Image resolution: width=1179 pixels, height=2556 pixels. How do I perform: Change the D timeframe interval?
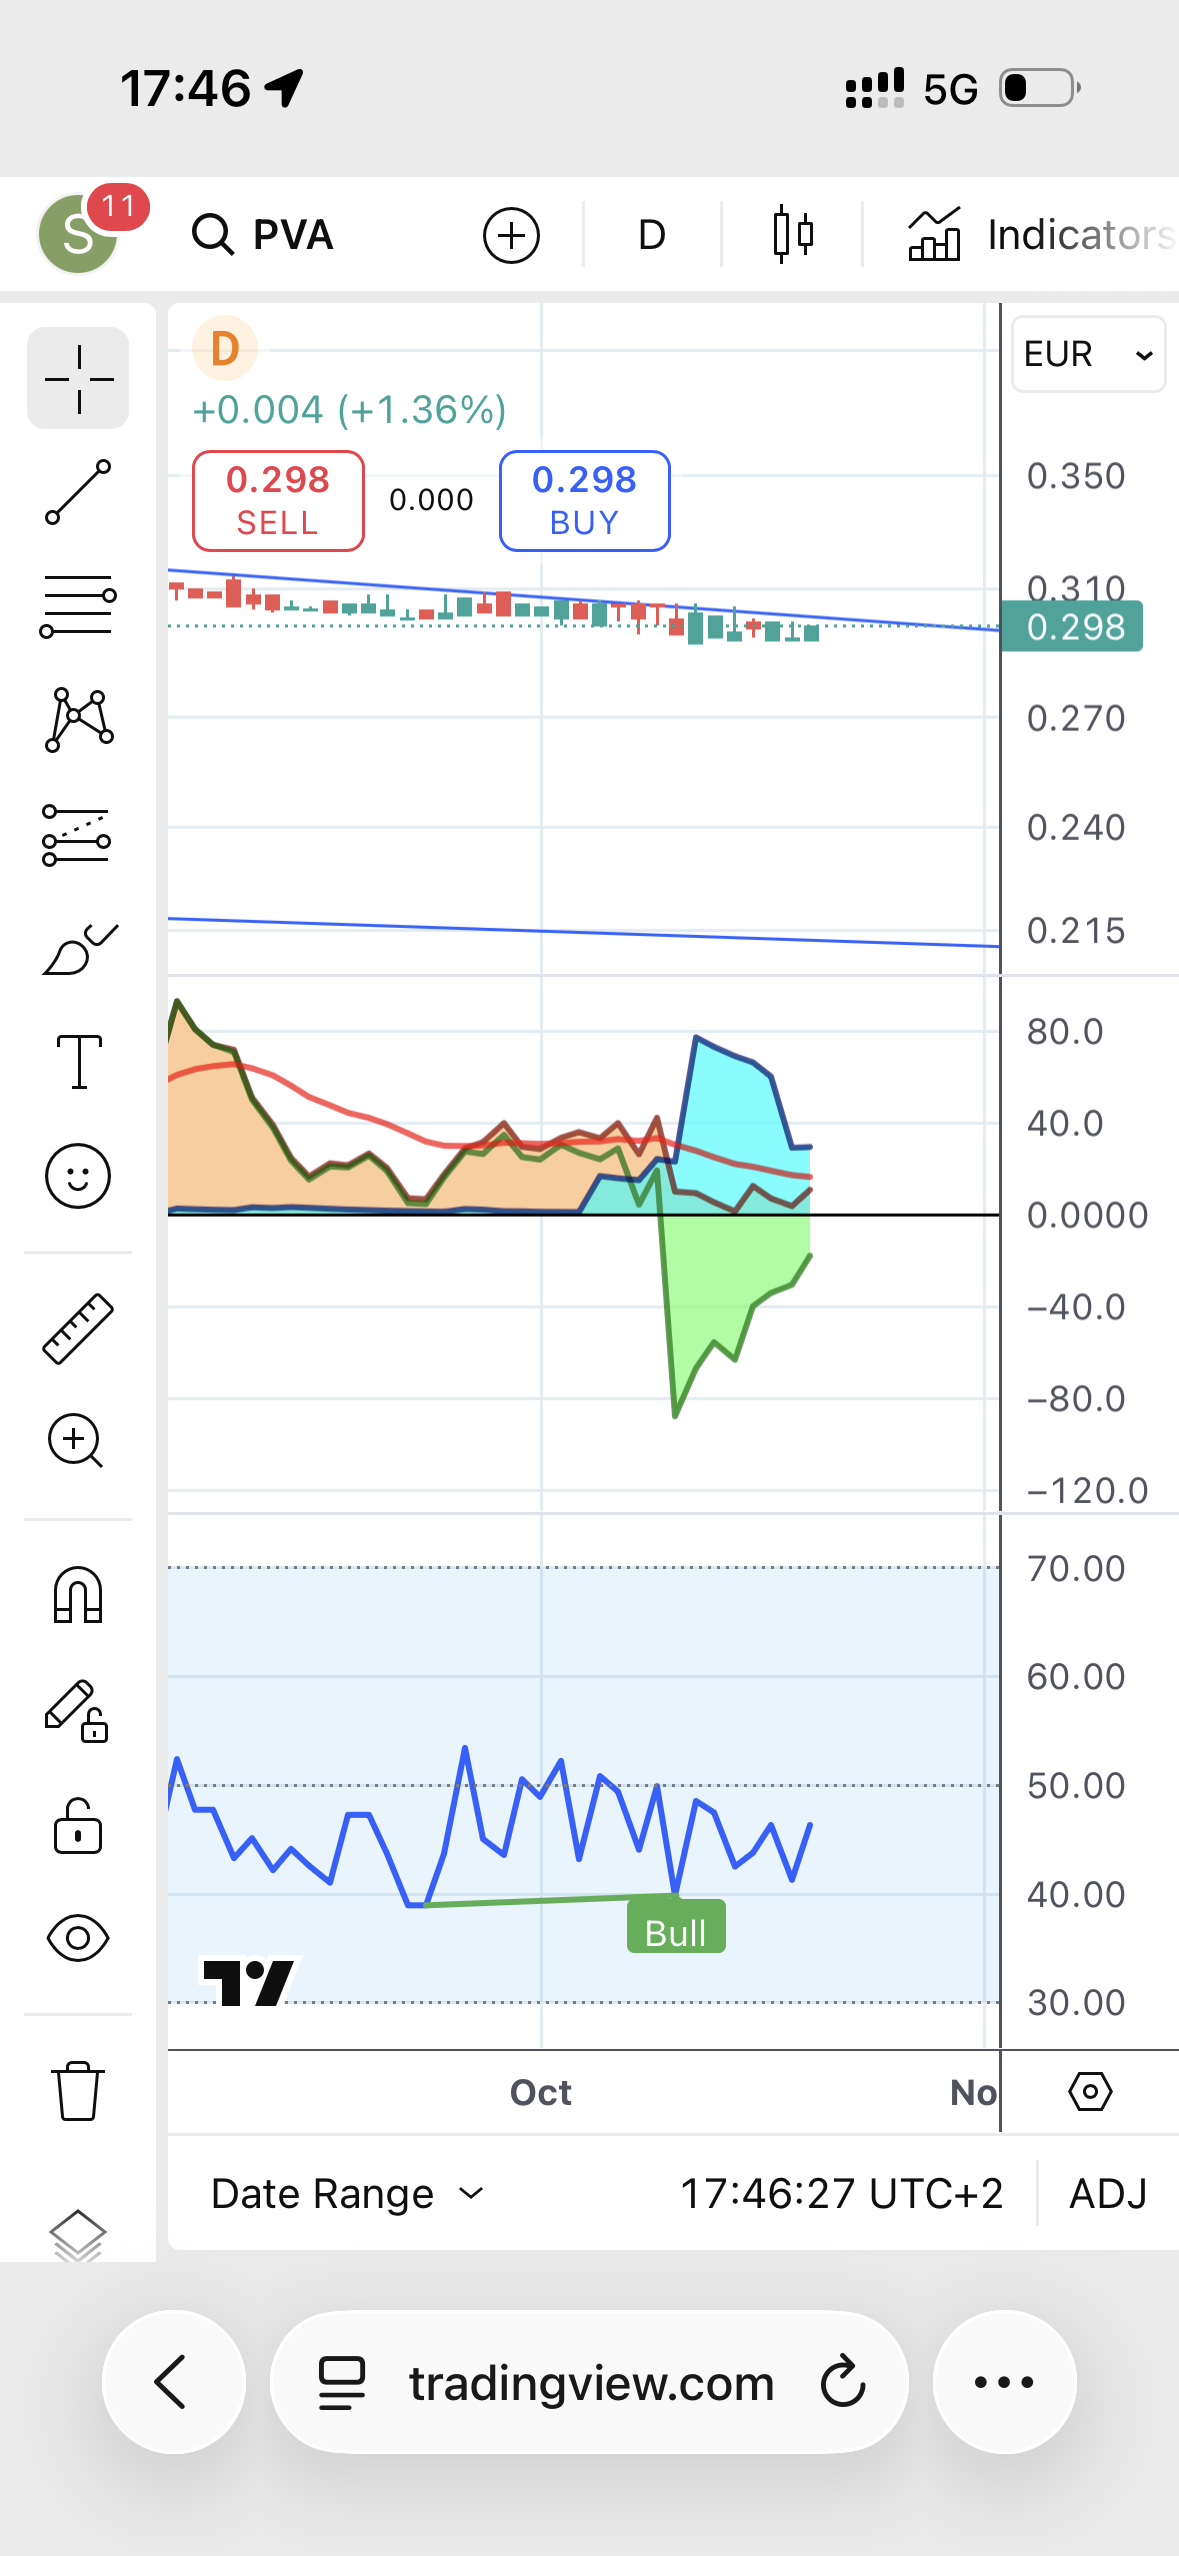tap(651, 235)
